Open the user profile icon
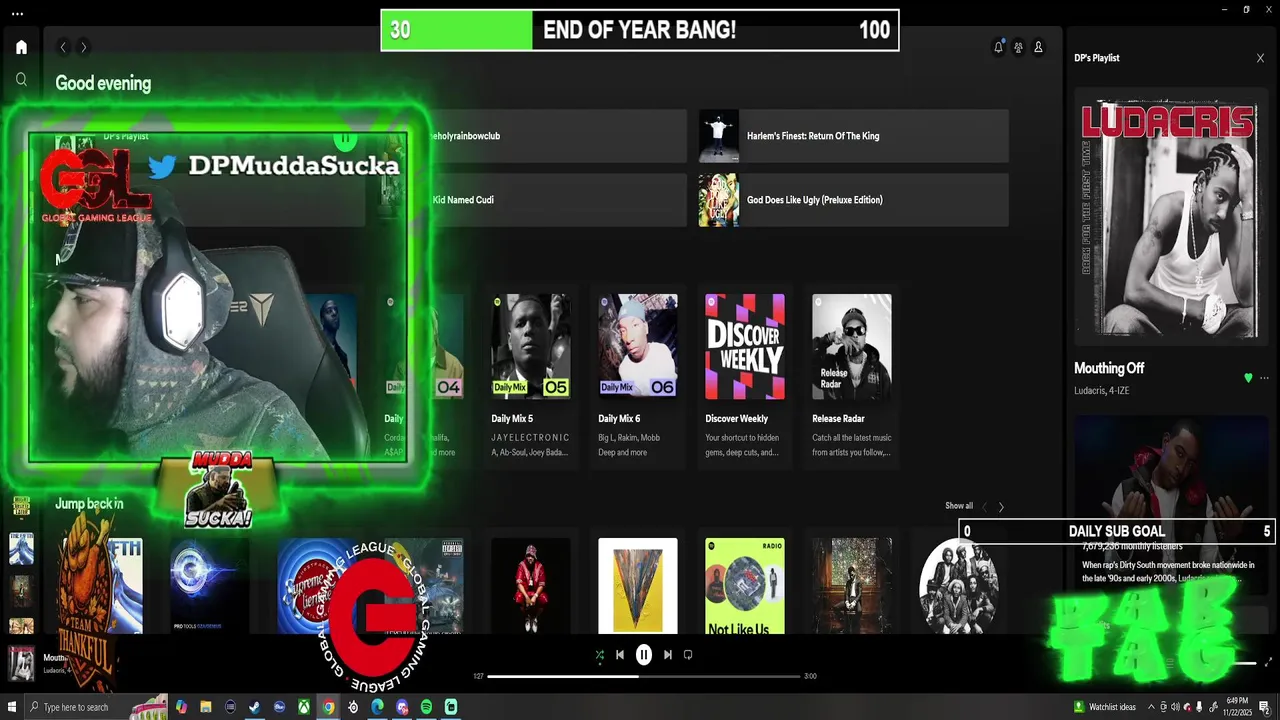 click(x=1038, y=47)
